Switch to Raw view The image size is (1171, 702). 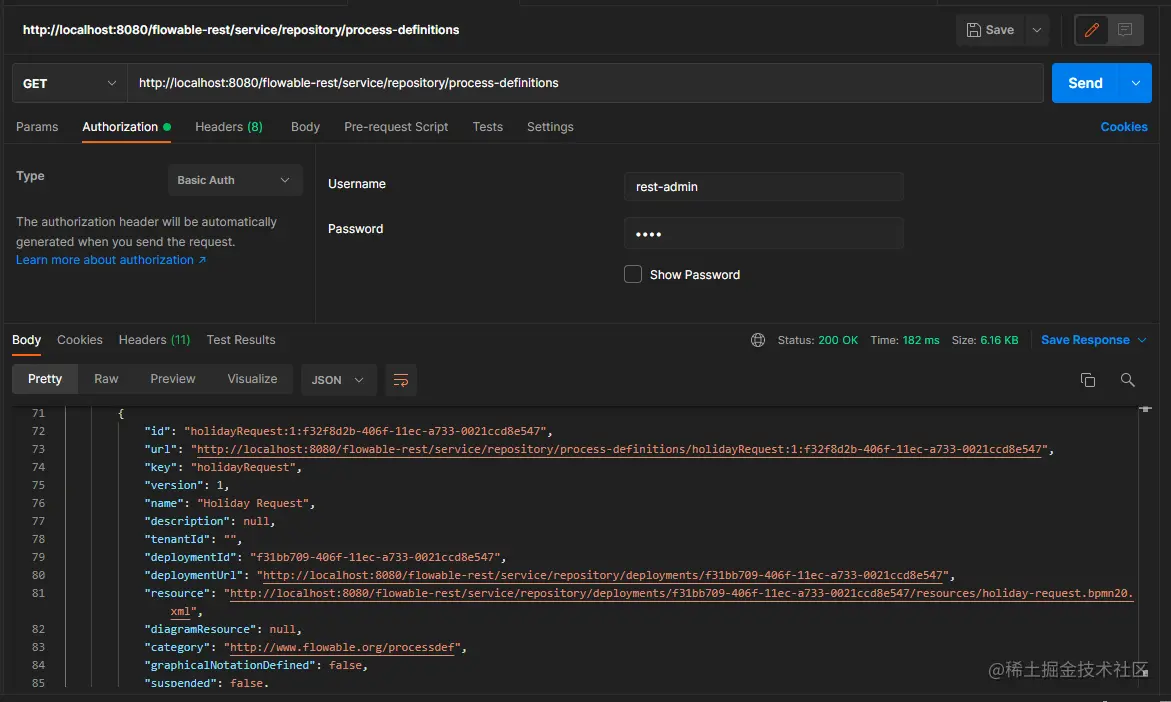coord(106,379)
